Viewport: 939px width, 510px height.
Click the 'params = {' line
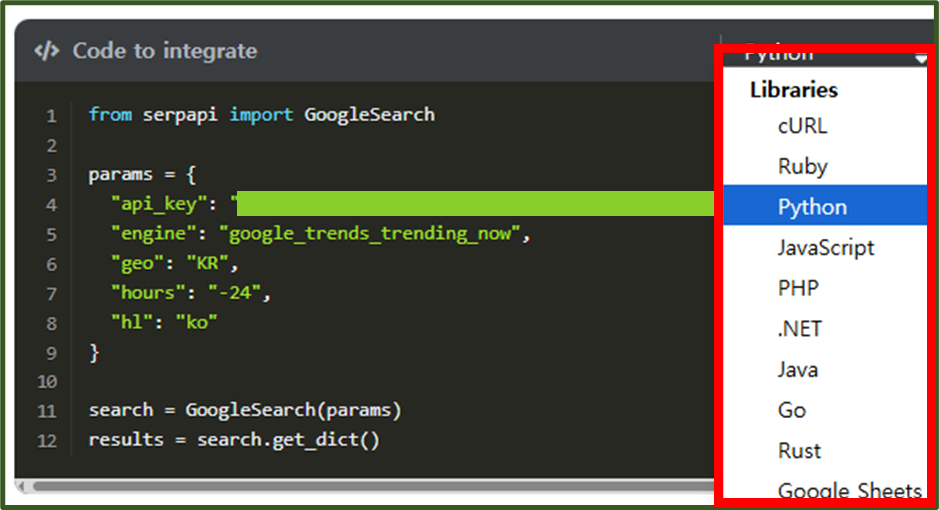pyautogui.click(x=142, y=174)
